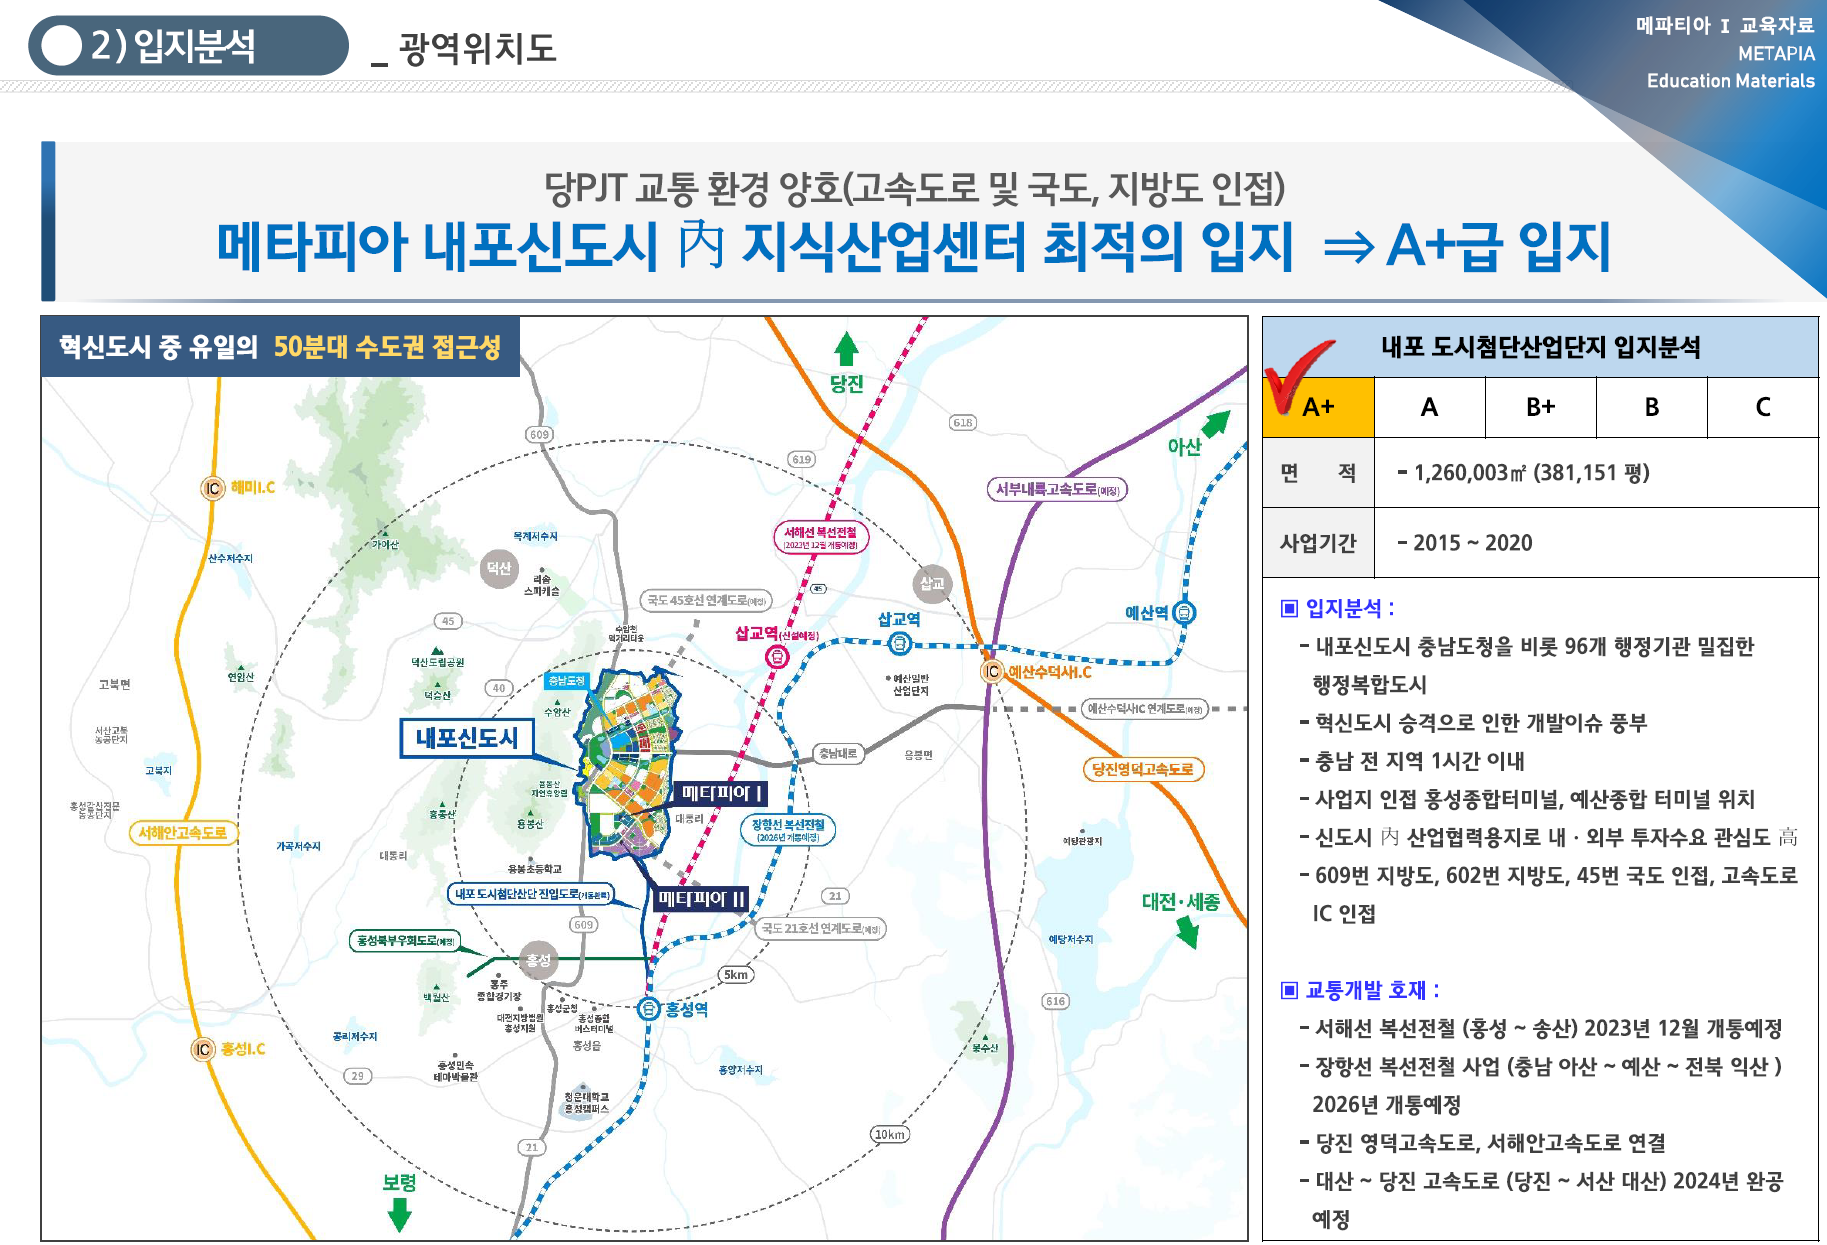1827x1245 pixels.
Task: Click the 교통개발 호재 : section heading
Action: tap(1373, 990)
